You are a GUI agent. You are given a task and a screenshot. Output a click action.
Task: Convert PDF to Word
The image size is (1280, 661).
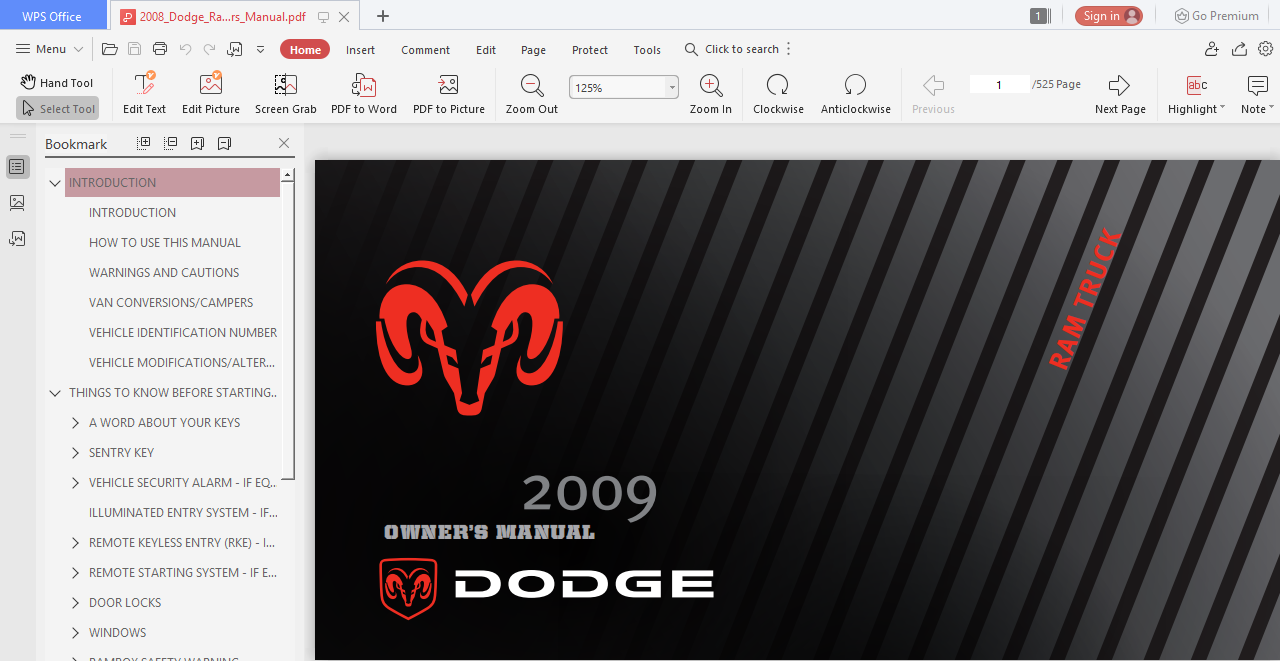coord(364,94)
